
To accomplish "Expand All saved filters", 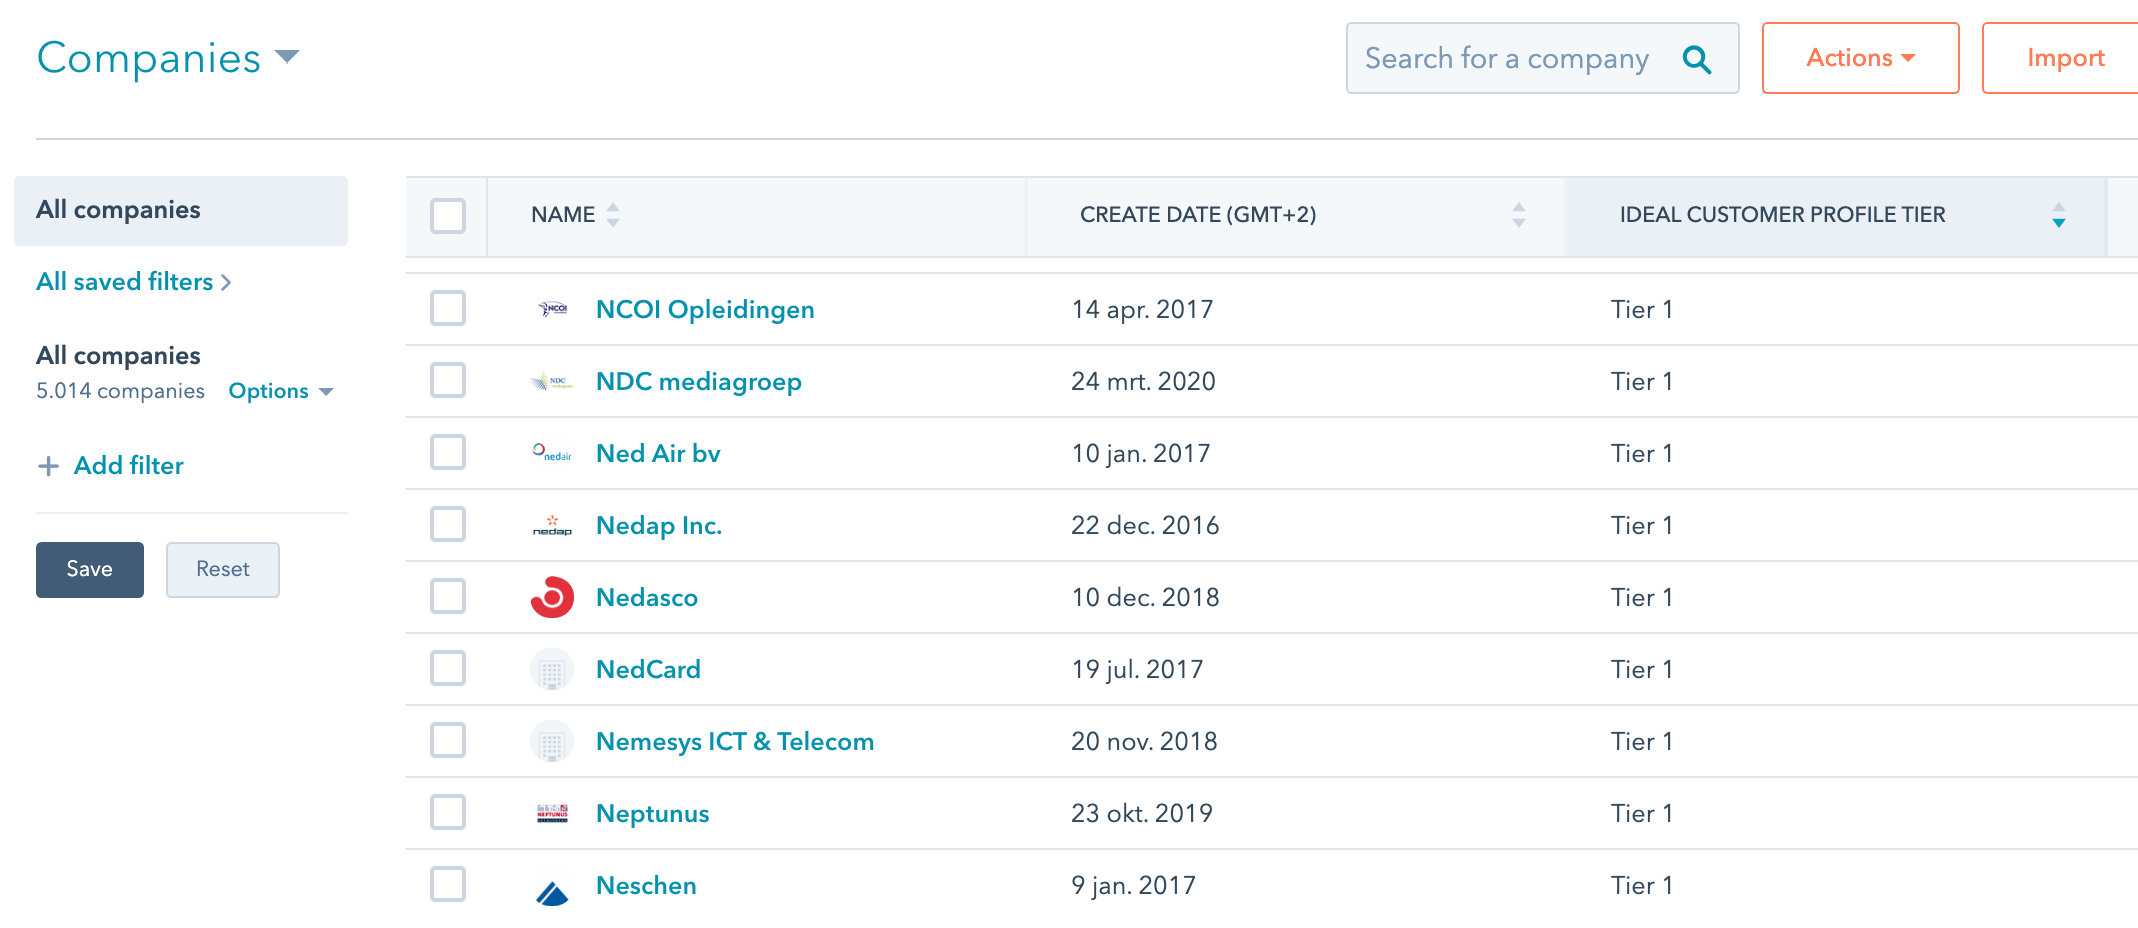I will [134, 282].
